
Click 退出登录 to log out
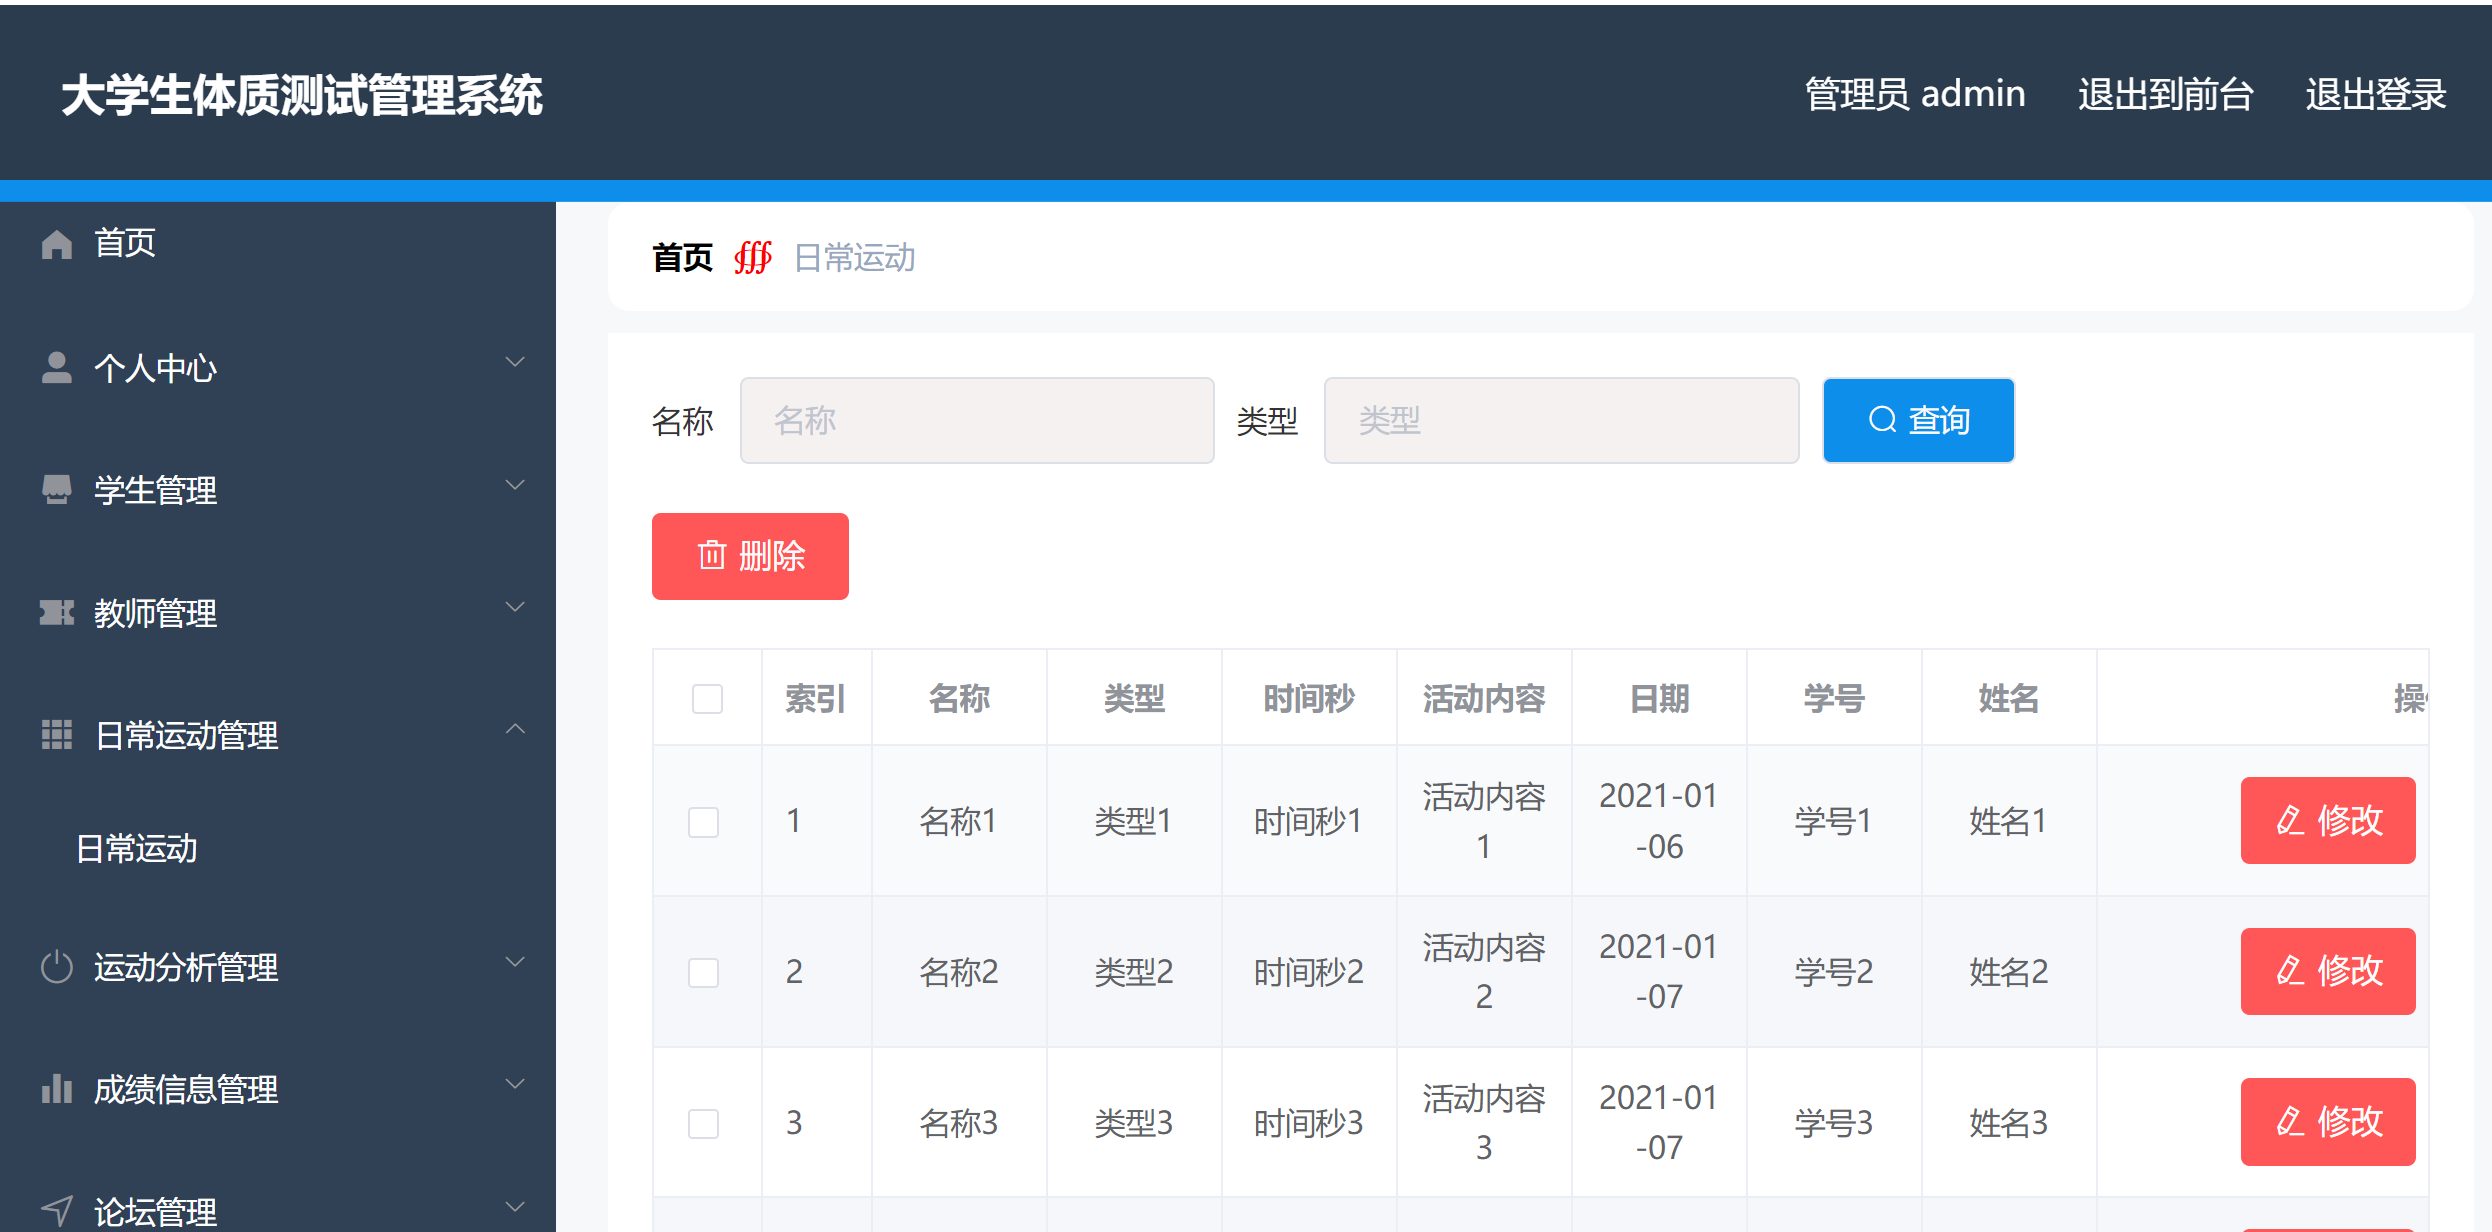(2375, 94)
